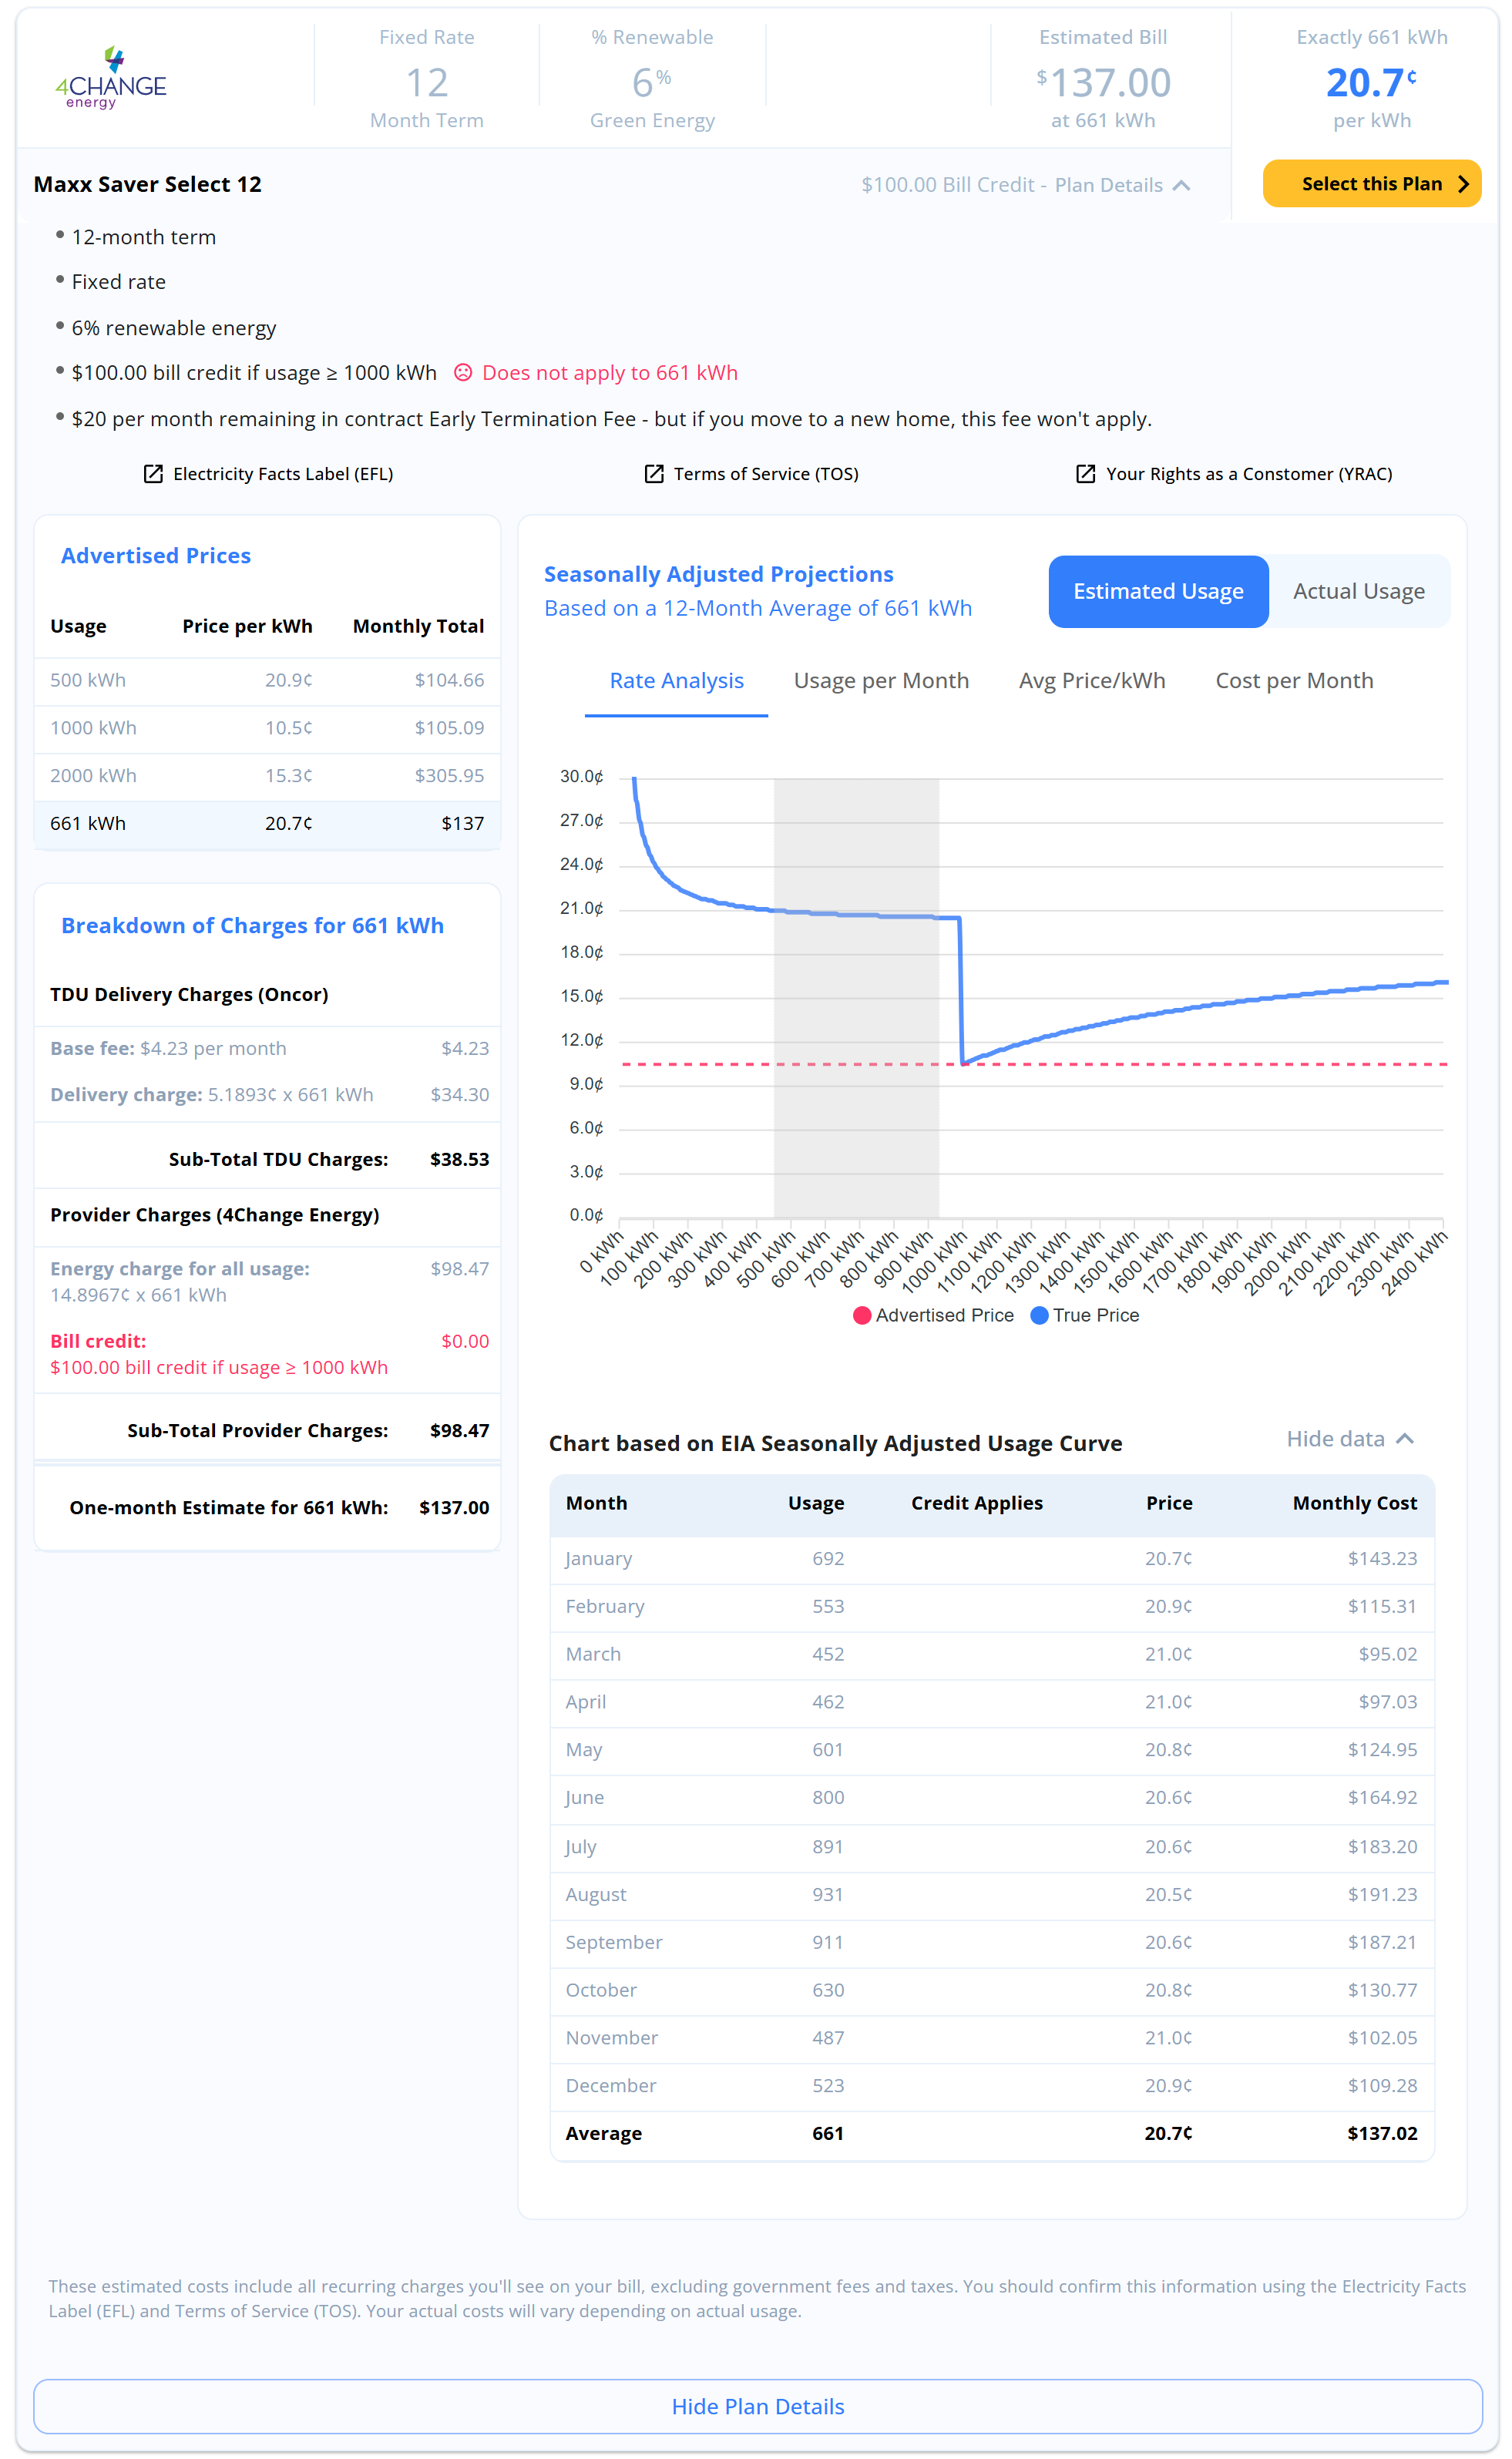
Task: Click the Select this Plan button
Action: (1372, 184)
